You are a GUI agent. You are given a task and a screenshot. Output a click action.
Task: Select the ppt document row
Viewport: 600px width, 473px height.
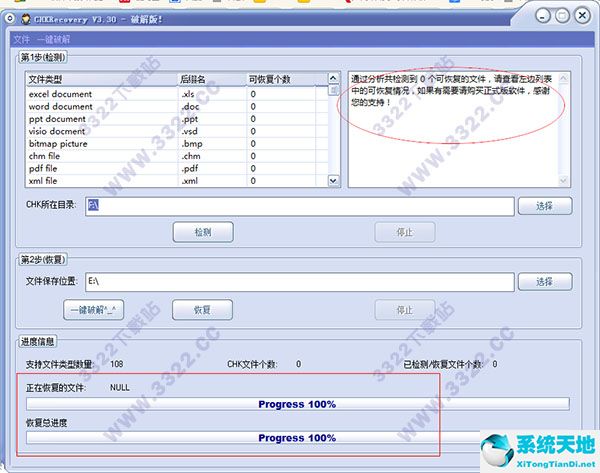point(177,119)
